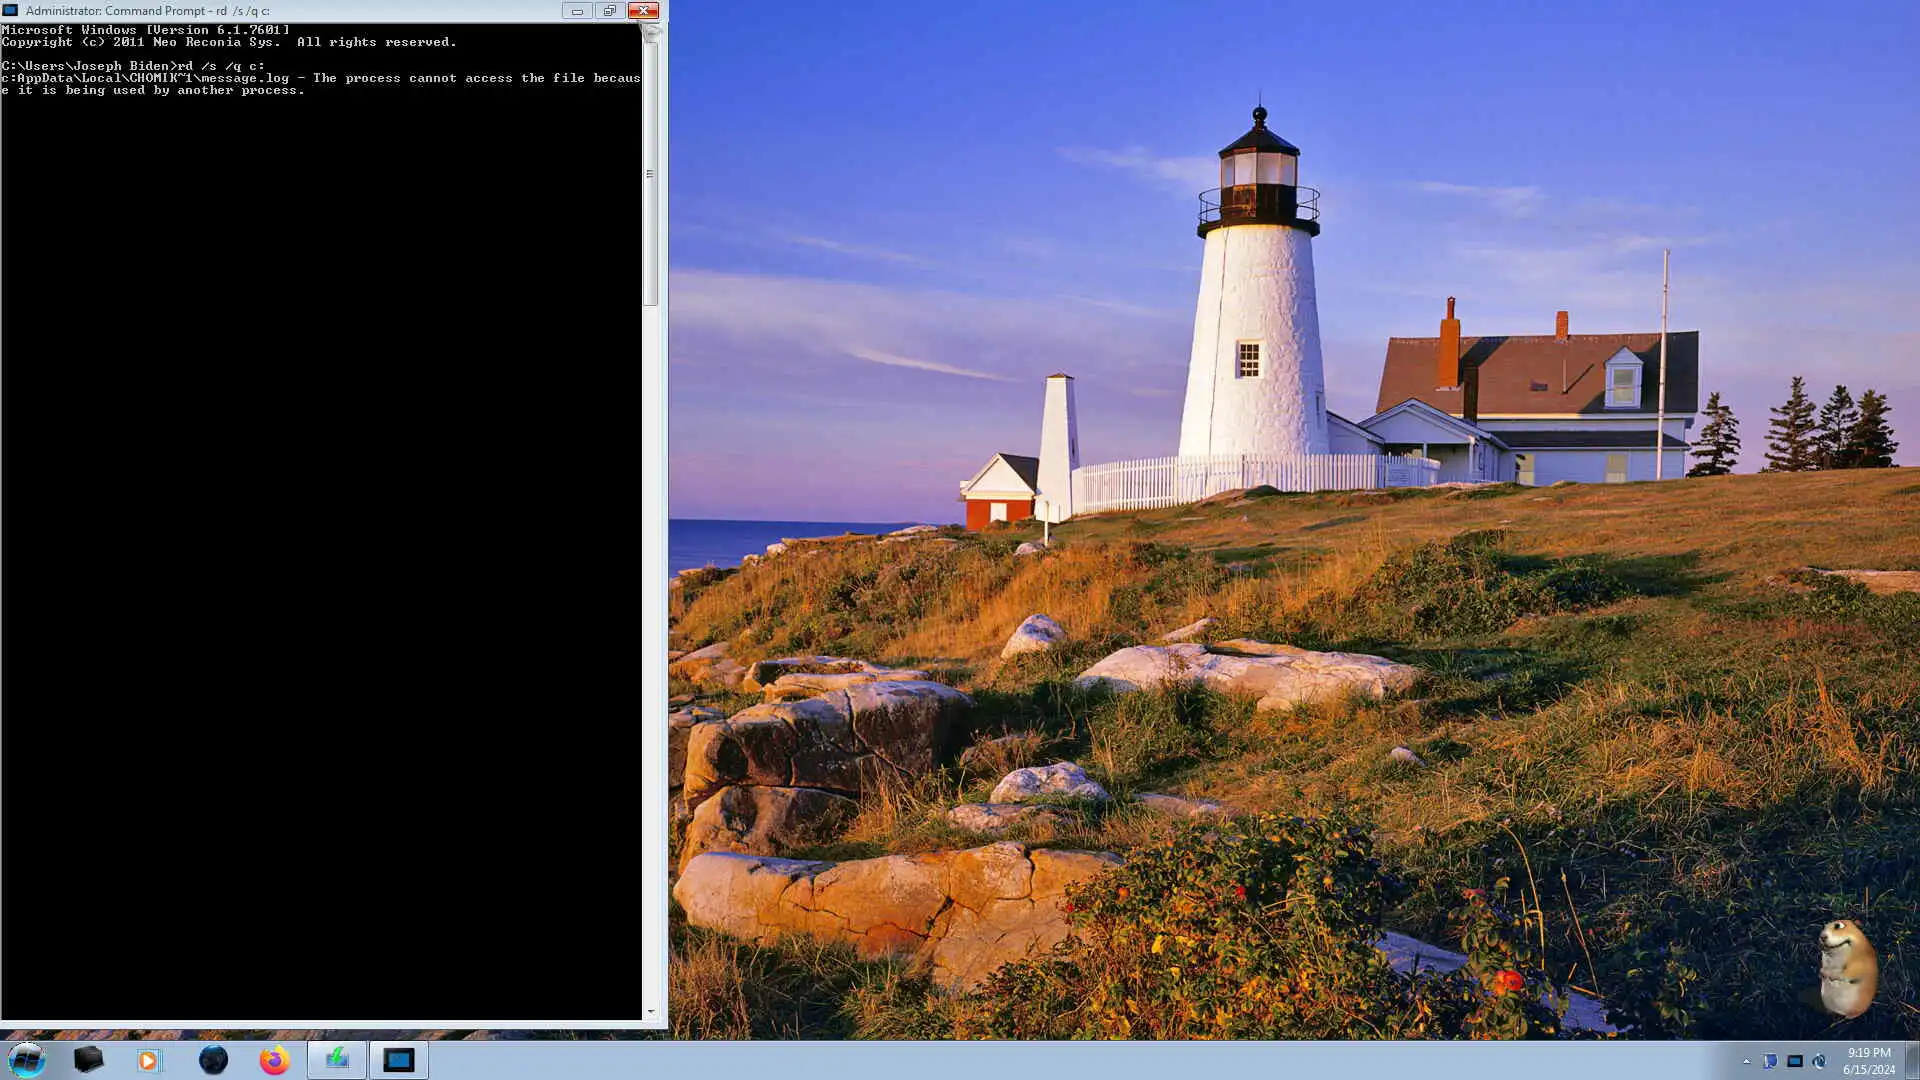Screen dimensions: 1920x1080
Task: Launch the media player taskbar icon
Action: (x=149, y=1060)
